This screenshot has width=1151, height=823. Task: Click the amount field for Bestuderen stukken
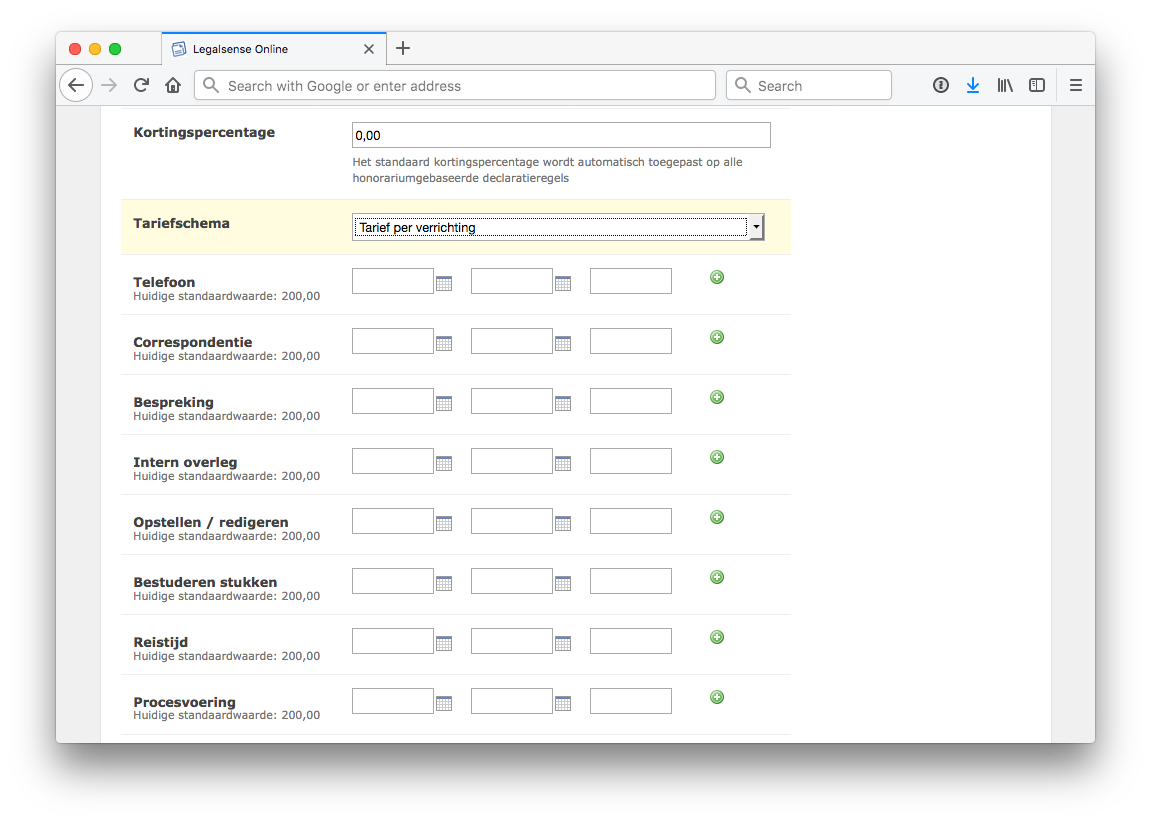[x=631, y=581]
